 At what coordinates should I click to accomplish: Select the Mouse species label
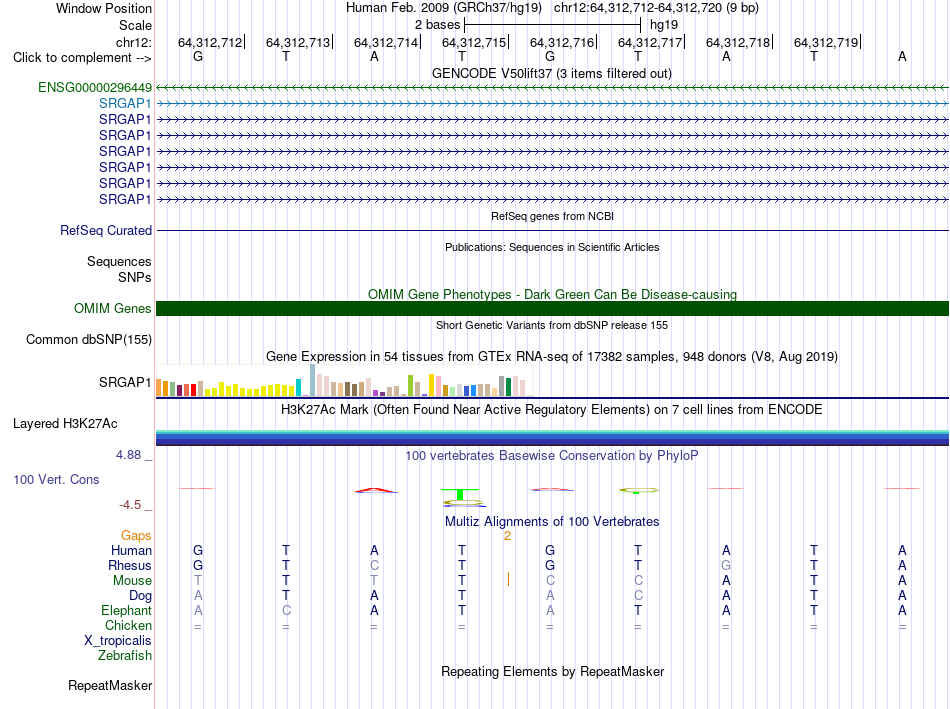pyautogui.click(x=132, y=581)
